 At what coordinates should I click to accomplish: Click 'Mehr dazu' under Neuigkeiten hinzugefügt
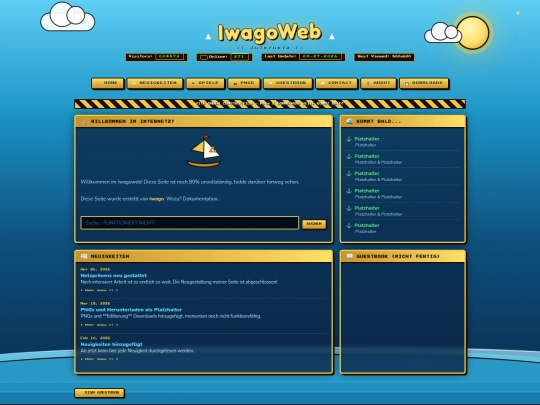coord(99,359)
